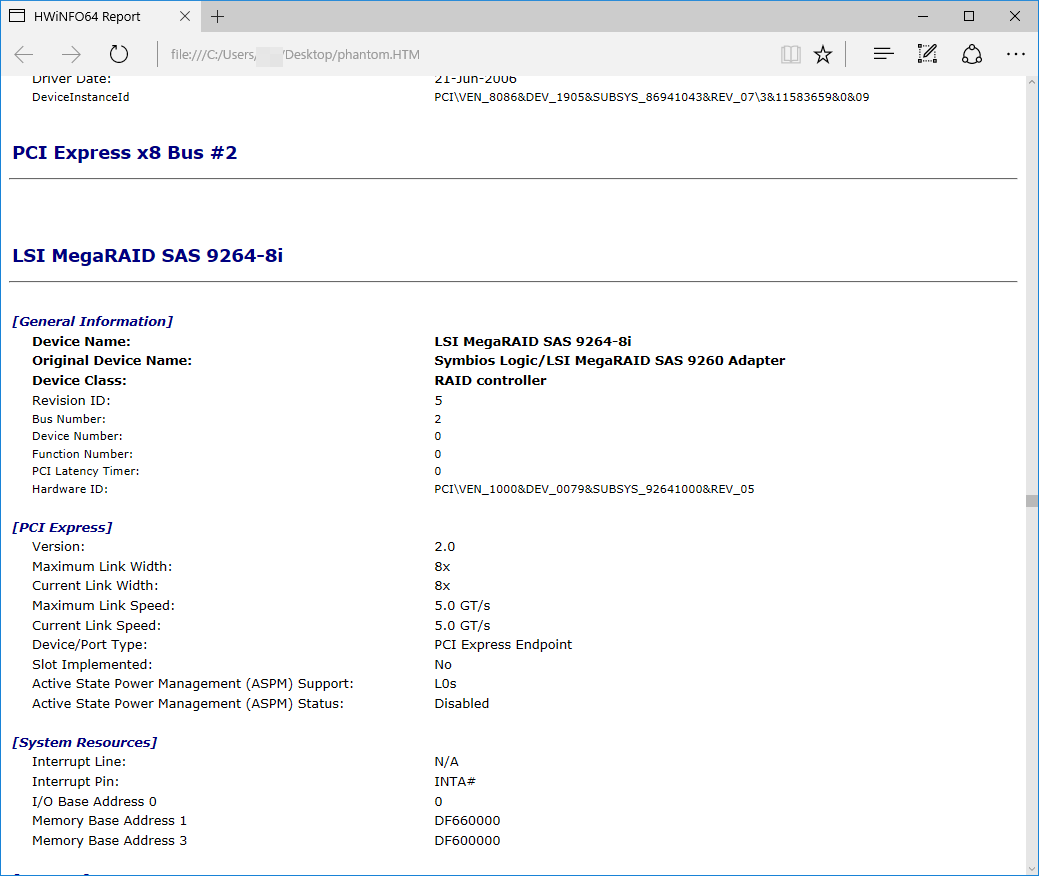Click the scrollbar up arrow
This screenshot has width=1039, height=876.
[1032, 82]
